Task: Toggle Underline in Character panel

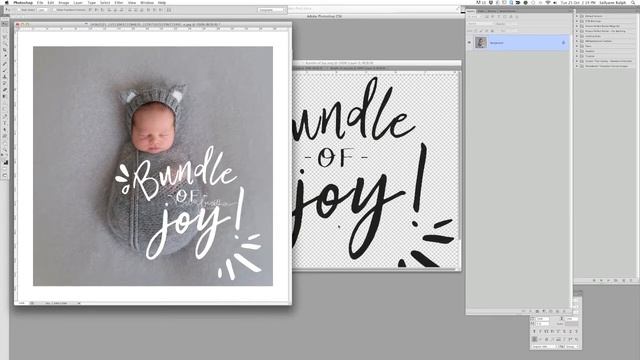Action: (571, 331)
